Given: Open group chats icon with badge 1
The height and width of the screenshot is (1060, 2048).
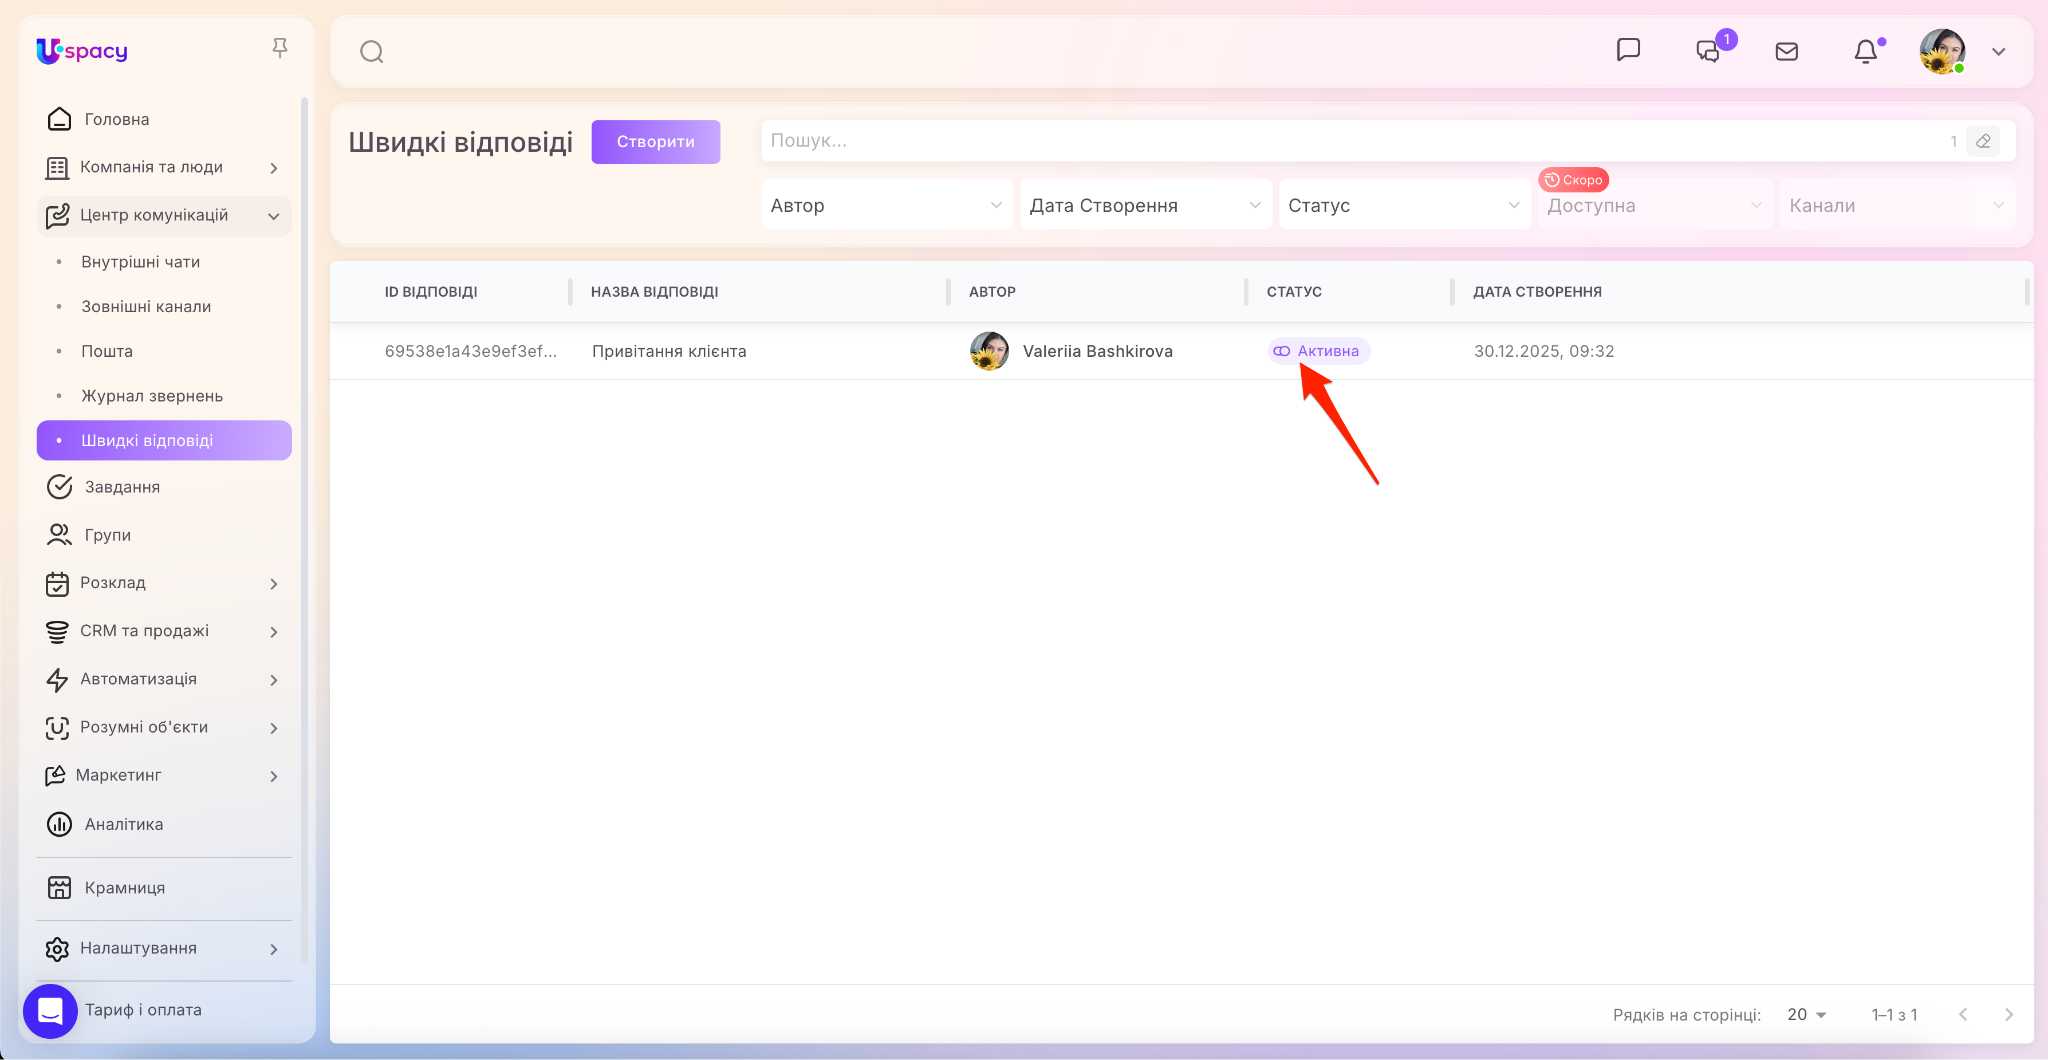Looking at the screenshot, I should click(x=1709, y=51).
